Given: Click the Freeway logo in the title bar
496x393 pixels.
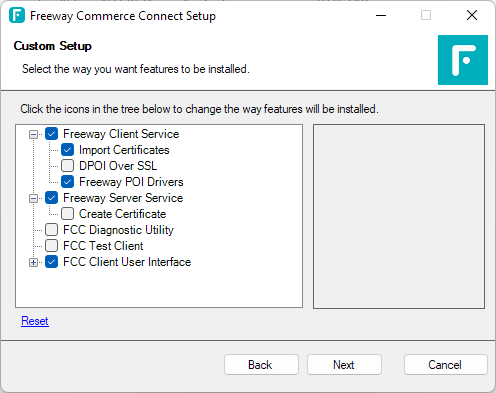Looking at the screenshot, I should 17,15.
